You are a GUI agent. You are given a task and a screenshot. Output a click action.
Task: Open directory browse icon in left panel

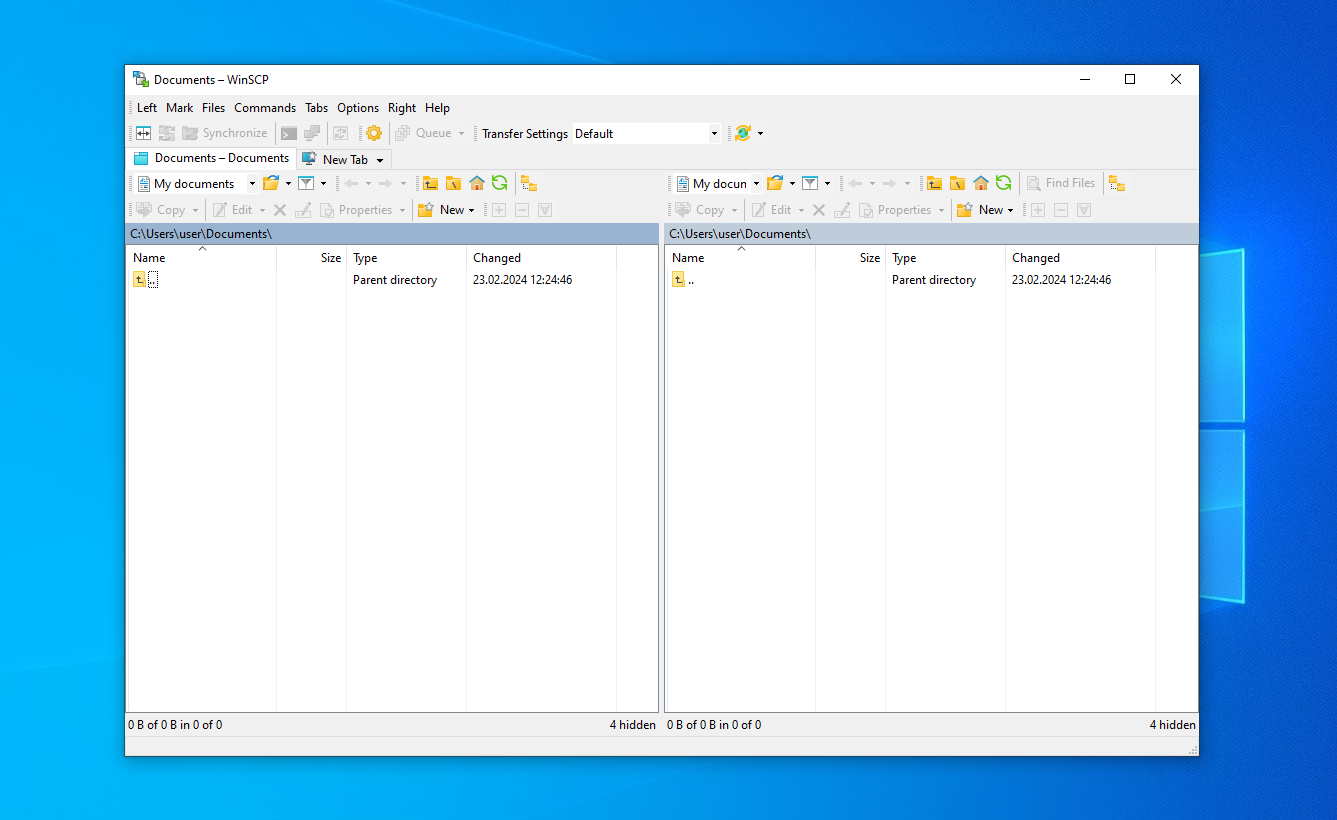pos(270,183)
